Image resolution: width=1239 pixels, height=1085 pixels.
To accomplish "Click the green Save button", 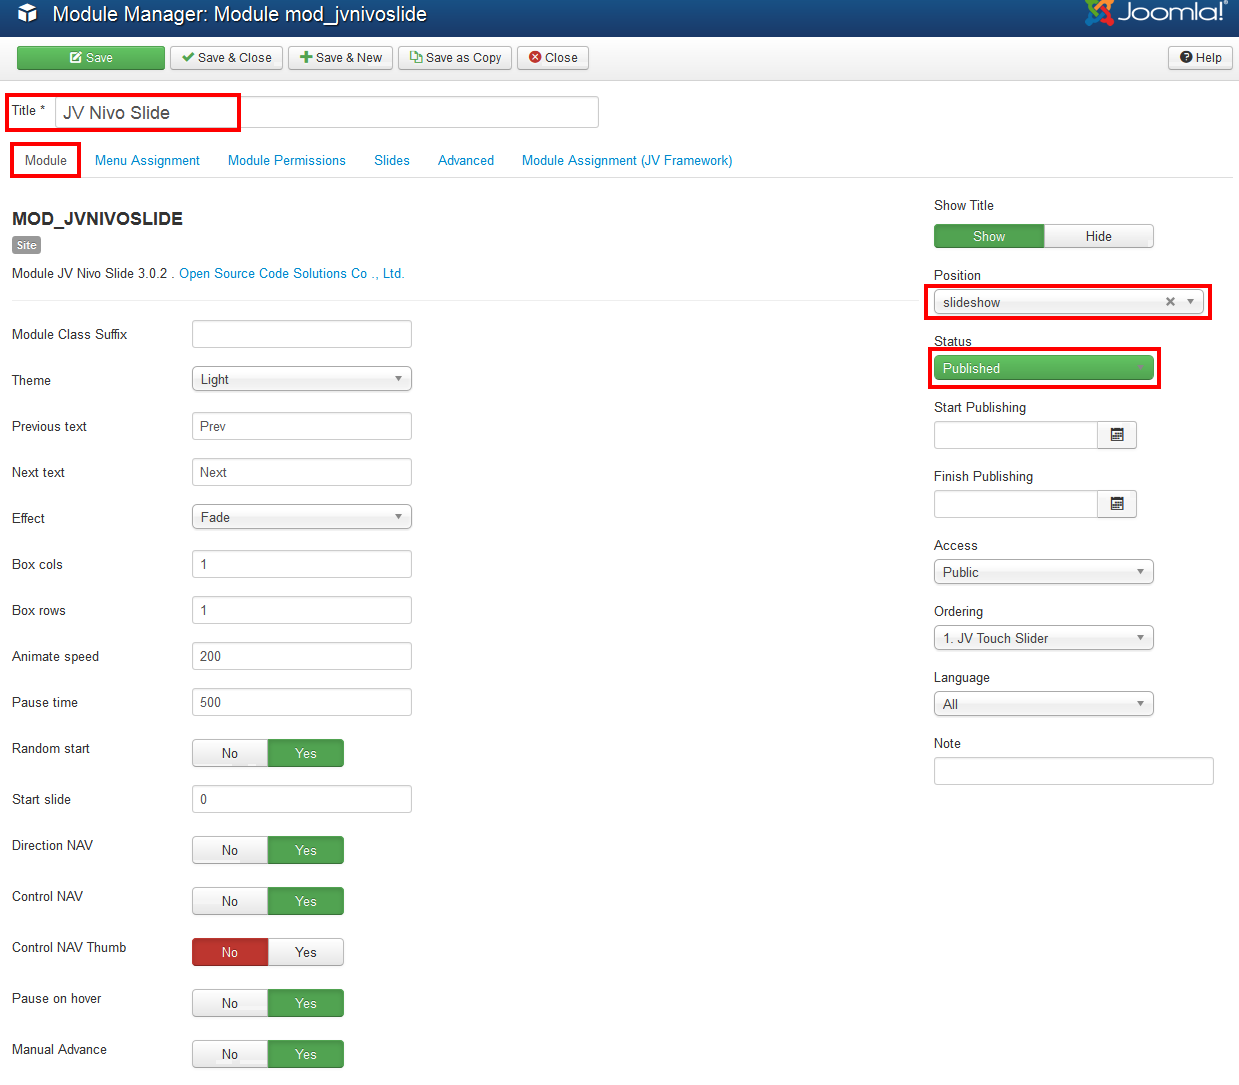I will [91, 58].
